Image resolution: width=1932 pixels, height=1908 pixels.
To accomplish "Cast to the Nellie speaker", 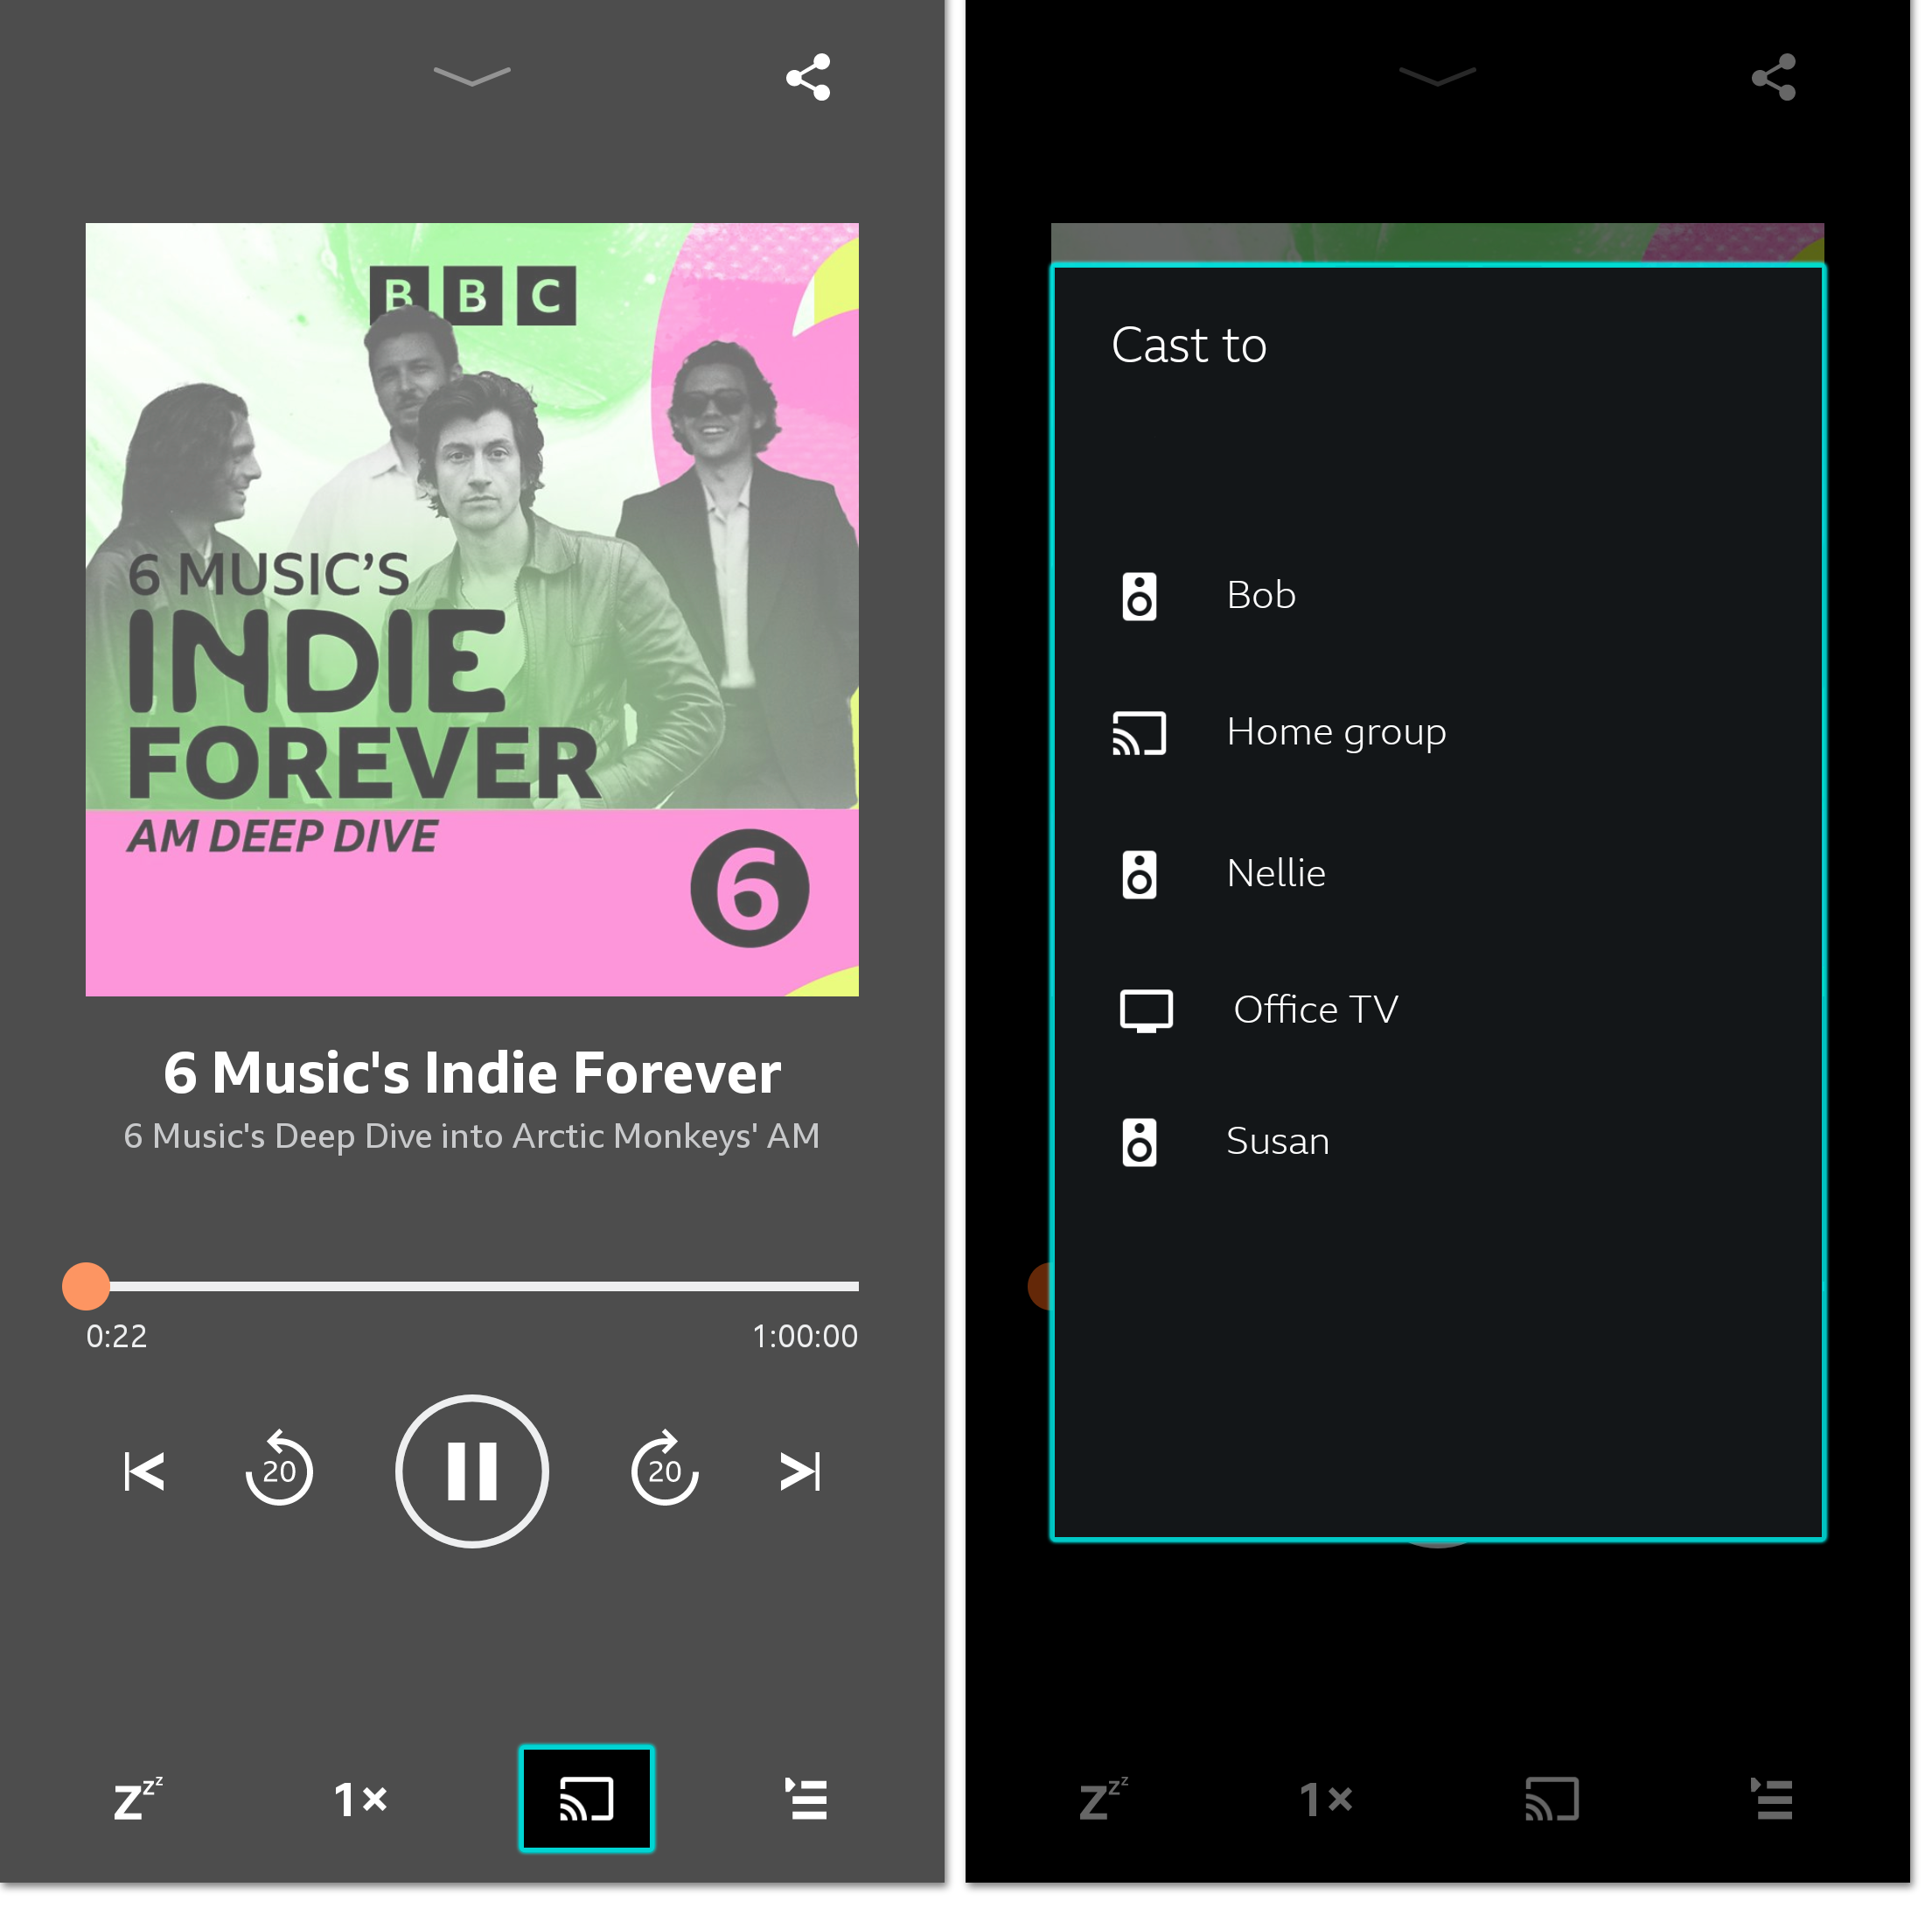I will click(1276, 872).
